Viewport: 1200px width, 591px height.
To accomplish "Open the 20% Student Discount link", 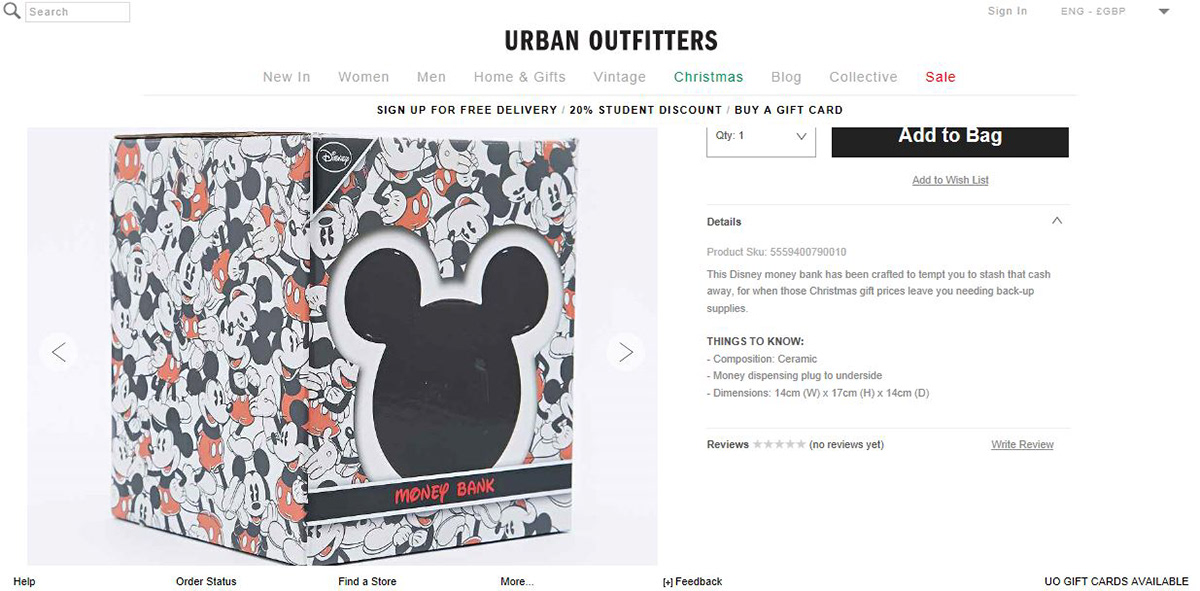I will (646, 110).
